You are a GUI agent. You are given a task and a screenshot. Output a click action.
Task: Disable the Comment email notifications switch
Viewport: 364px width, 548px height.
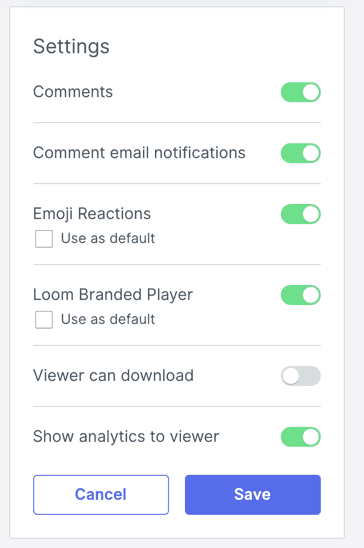pyautogui.click(x=301, y=153)
